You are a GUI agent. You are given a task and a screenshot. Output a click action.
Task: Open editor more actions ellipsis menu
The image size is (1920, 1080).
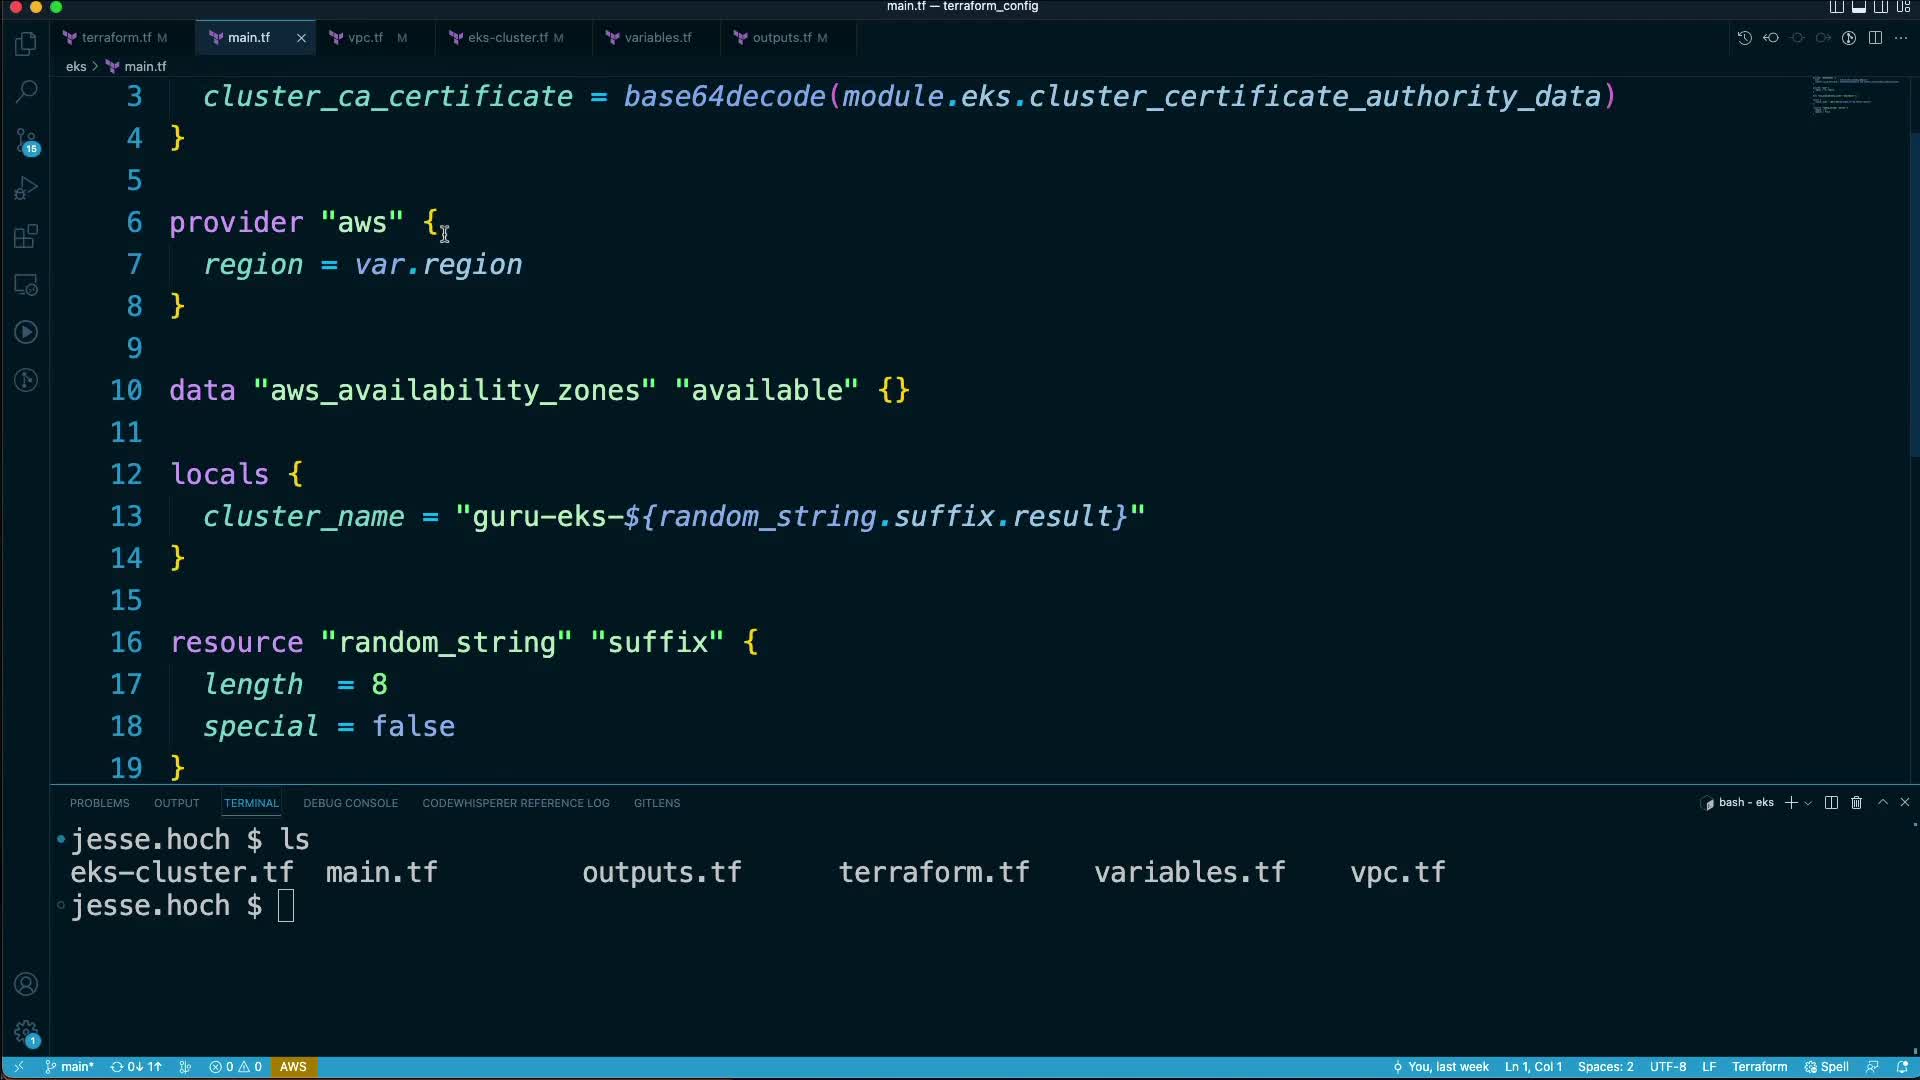(1901, 38)
